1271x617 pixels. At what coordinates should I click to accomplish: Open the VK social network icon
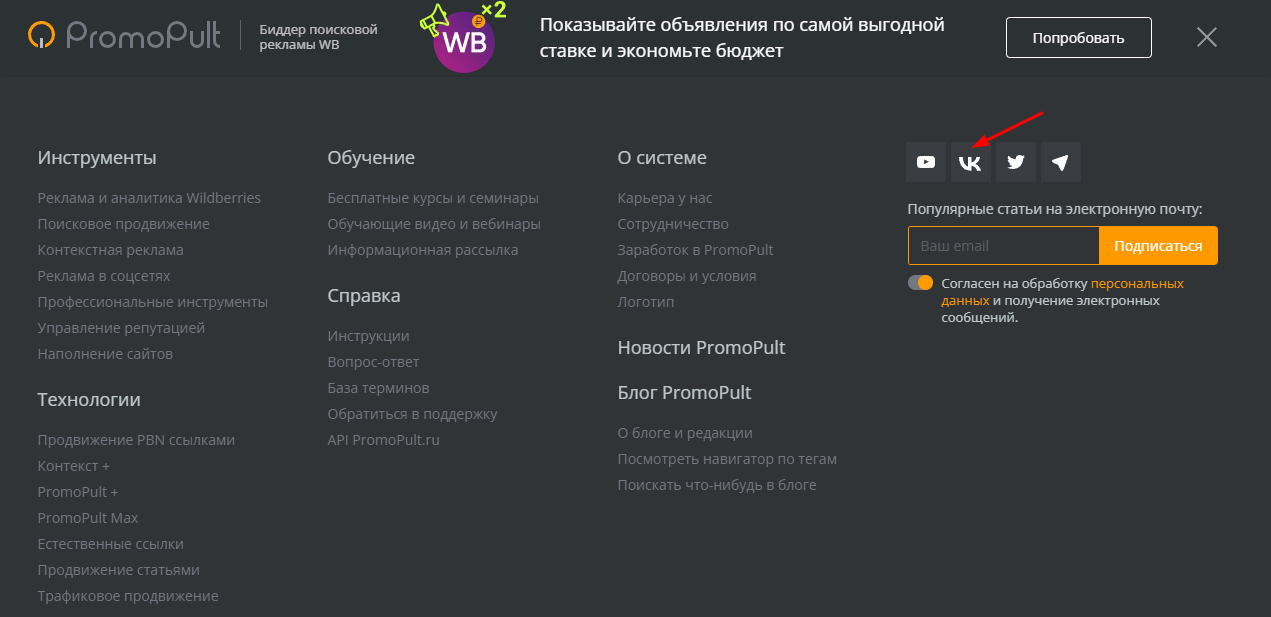point(971,162)
